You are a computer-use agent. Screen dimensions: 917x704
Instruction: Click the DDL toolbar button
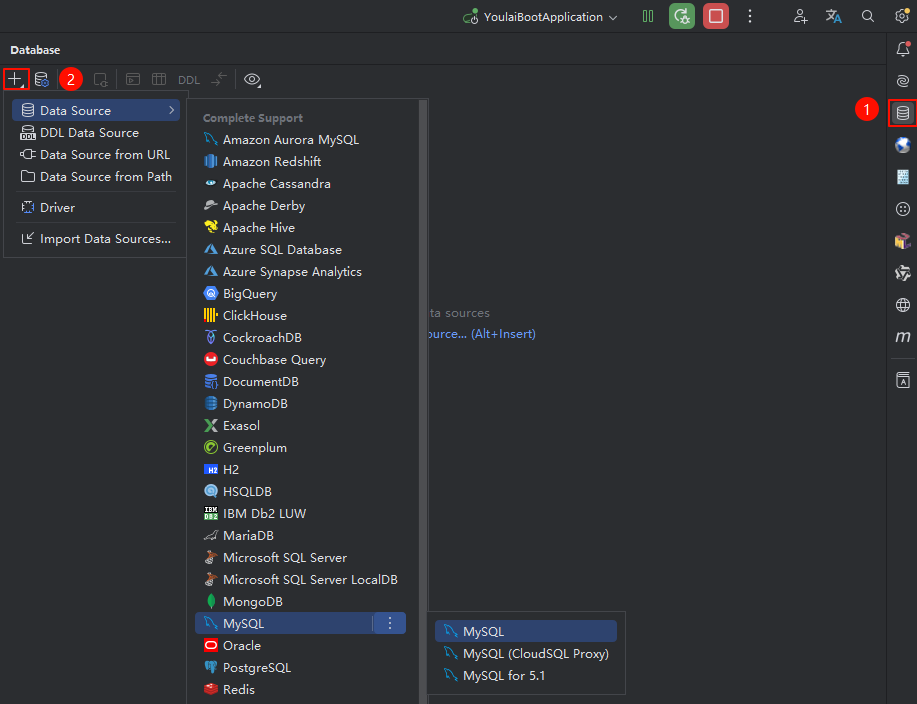click(189, 80)
